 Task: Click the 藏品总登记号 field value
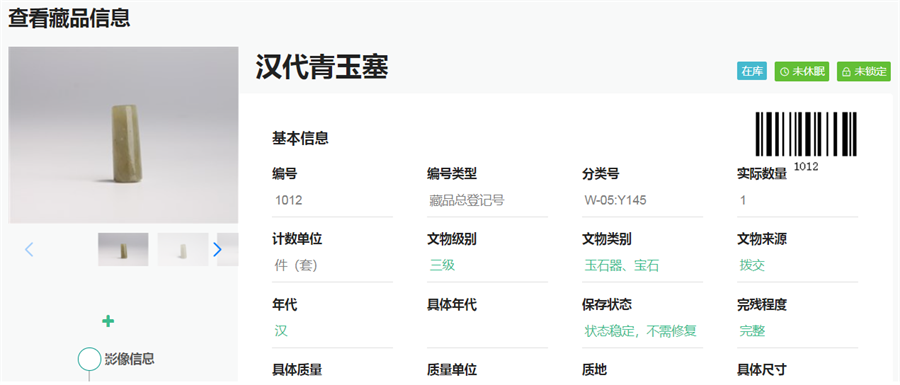(x=467, y=200)
